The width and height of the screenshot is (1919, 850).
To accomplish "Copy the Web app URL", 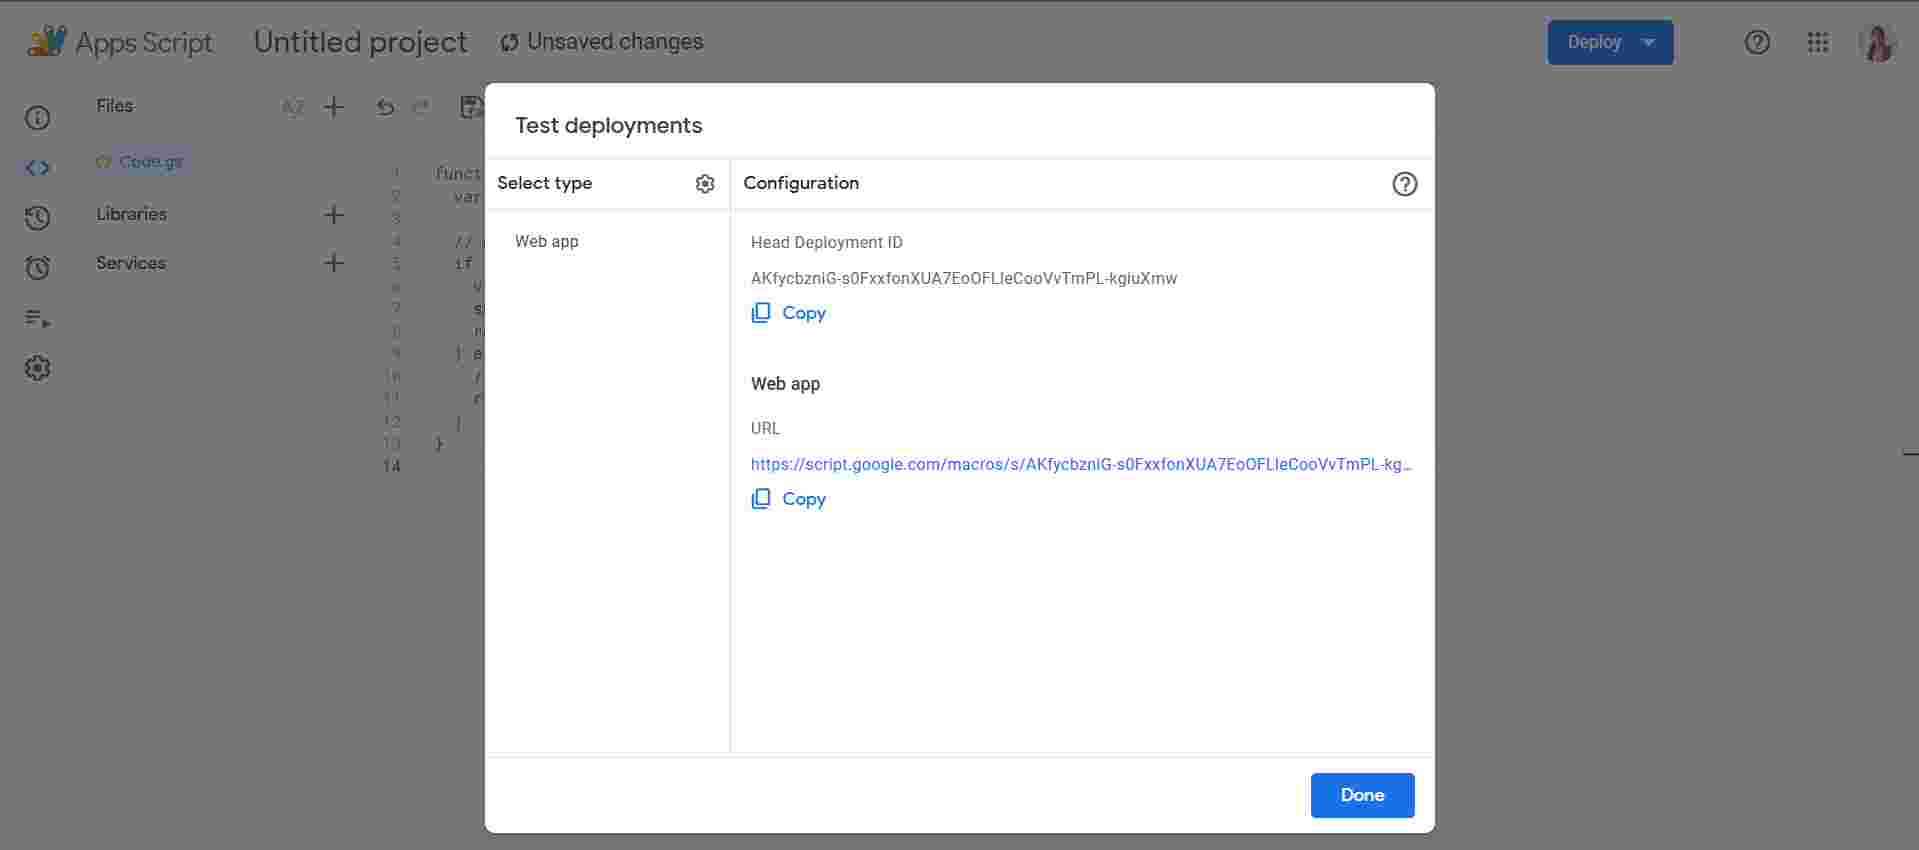I will pyautogui.click(x=789, y=499).
